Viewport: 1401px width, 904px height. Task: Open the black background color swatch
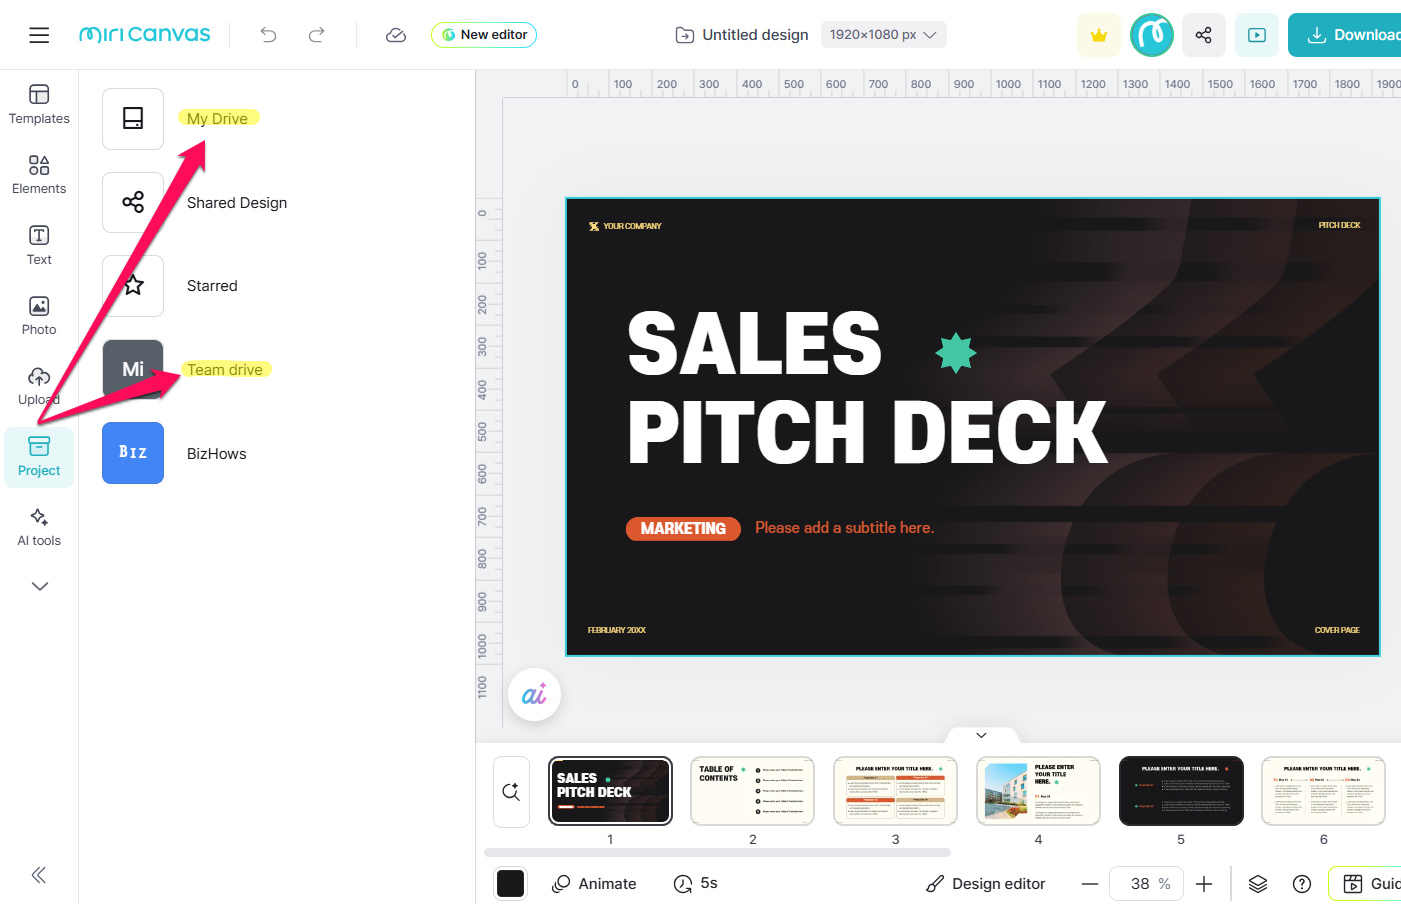510,884
